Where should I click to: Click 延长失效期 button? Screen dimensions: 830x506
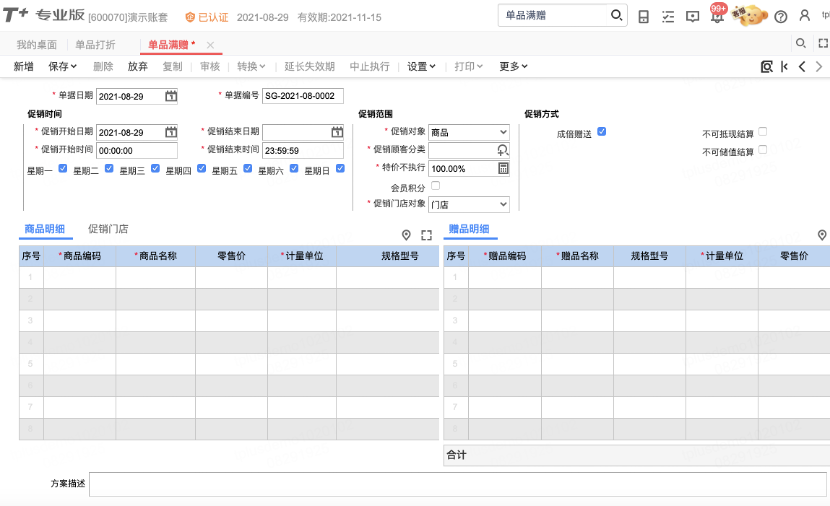pos(310,67)
